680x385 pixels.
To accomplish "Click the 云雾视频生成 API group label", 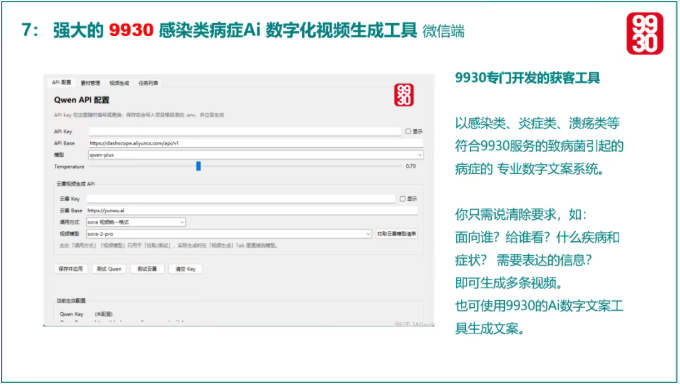I will click(75, 184).
